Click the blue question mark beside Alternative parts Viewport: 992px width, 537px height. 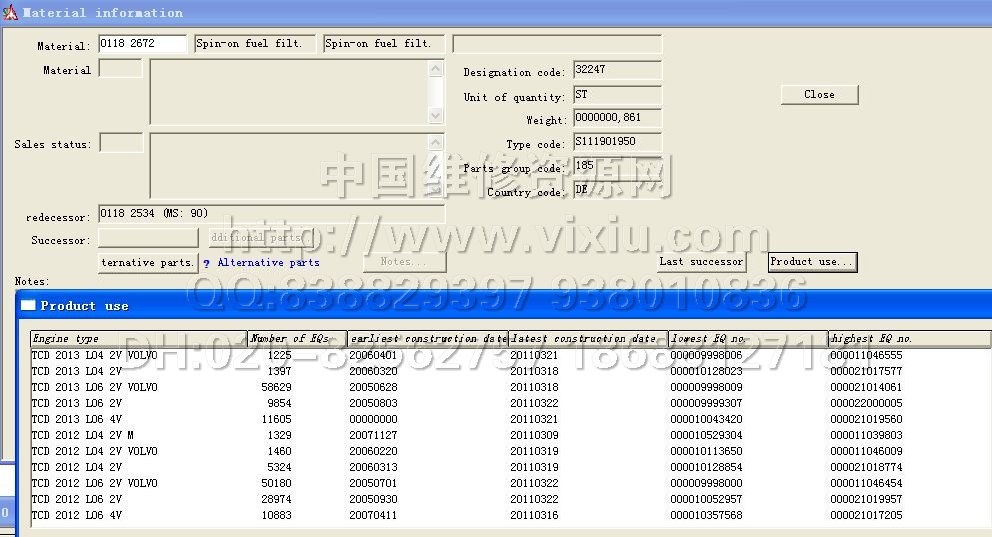206,263
